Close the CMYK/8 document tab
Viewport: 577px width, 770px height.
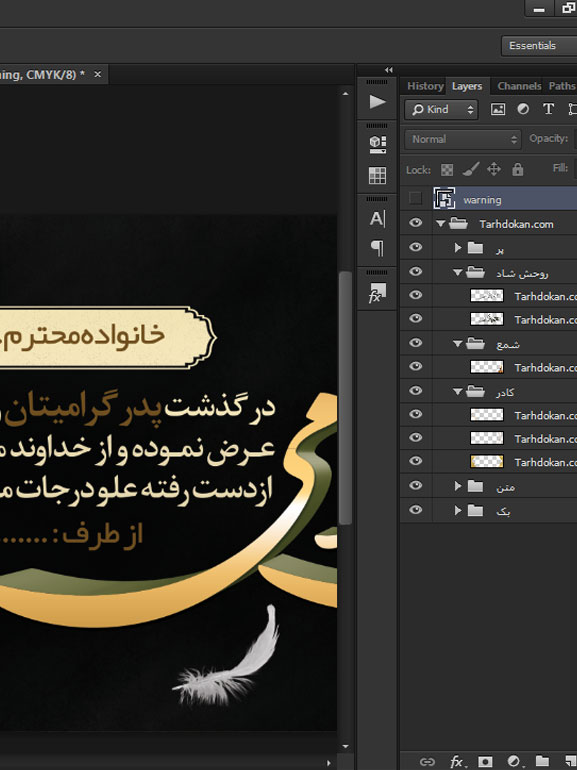97,74
